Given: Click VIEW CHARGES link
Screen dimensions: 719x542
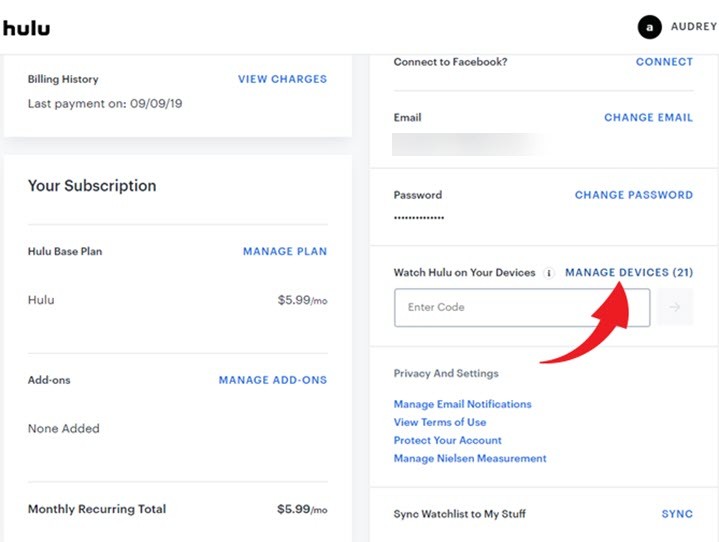Looking at the screenshot, I should tap(282, 79).
